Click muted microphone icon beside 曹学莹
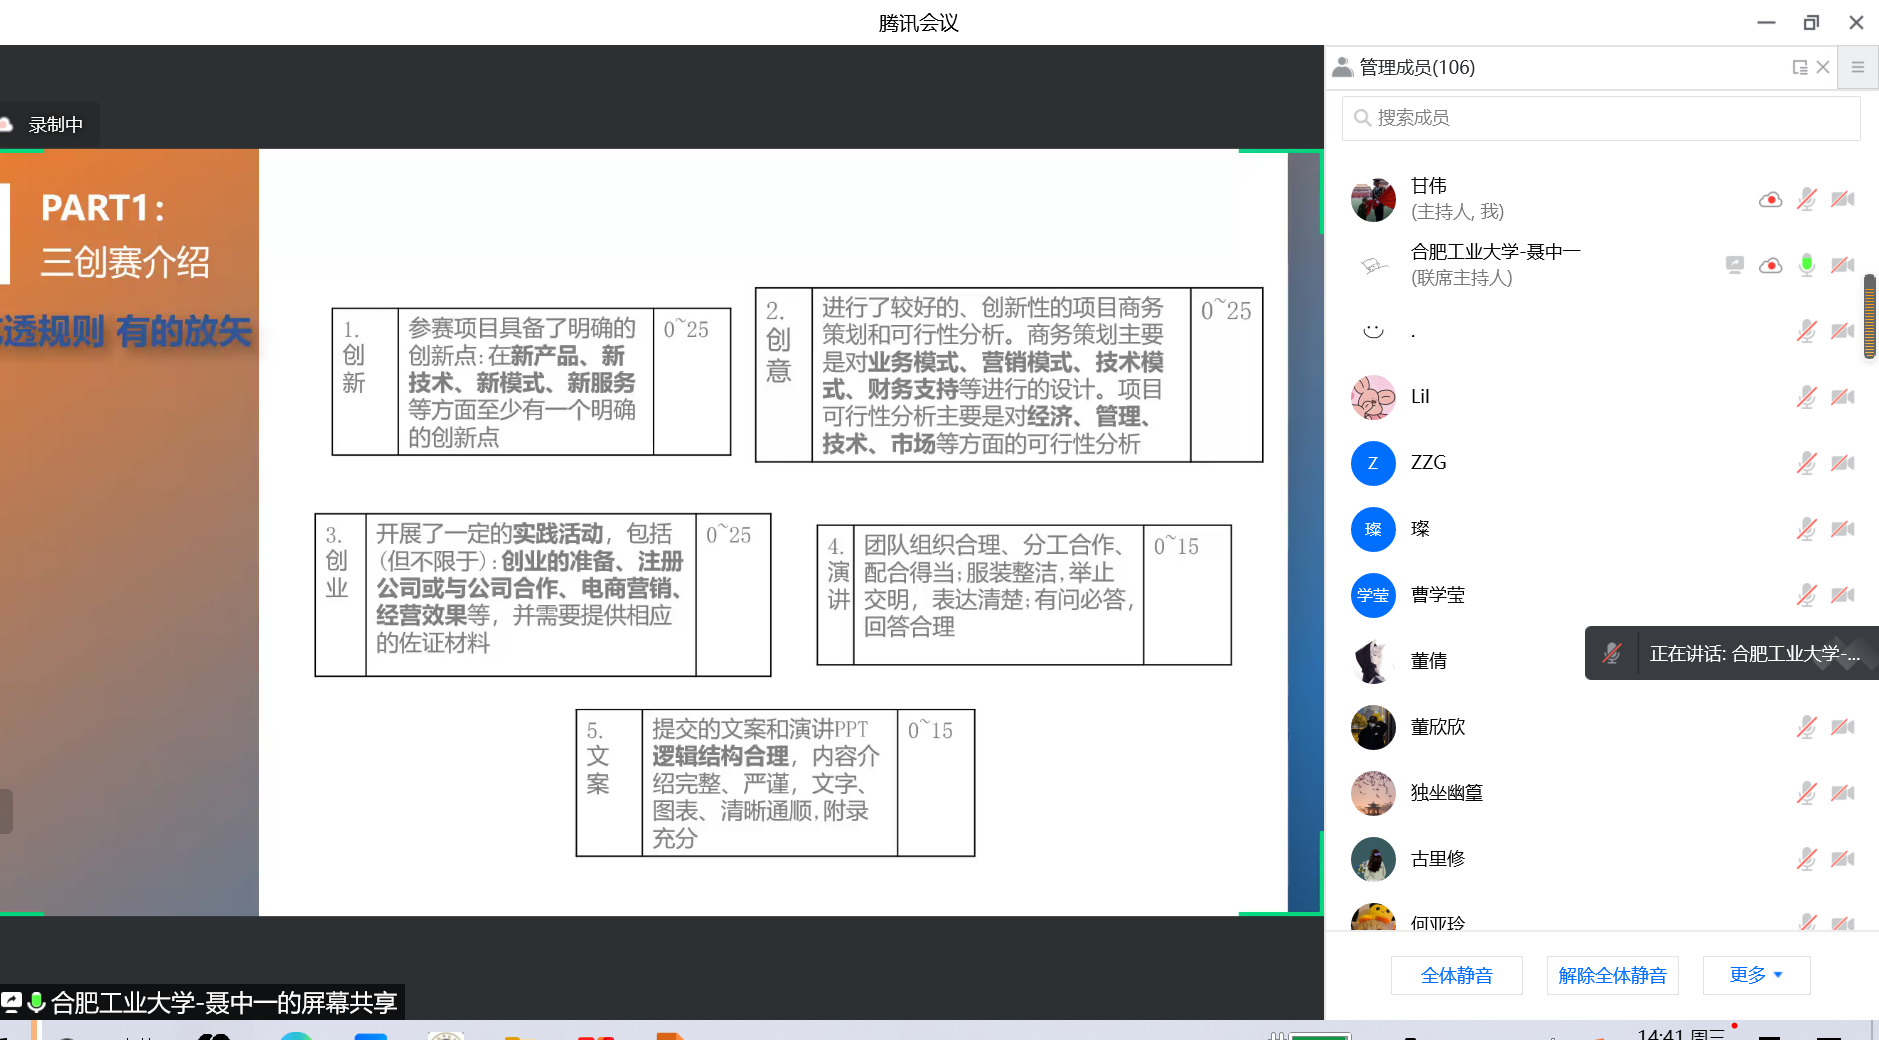This screenshot has width=1879, height=1040. point(1806,595)
